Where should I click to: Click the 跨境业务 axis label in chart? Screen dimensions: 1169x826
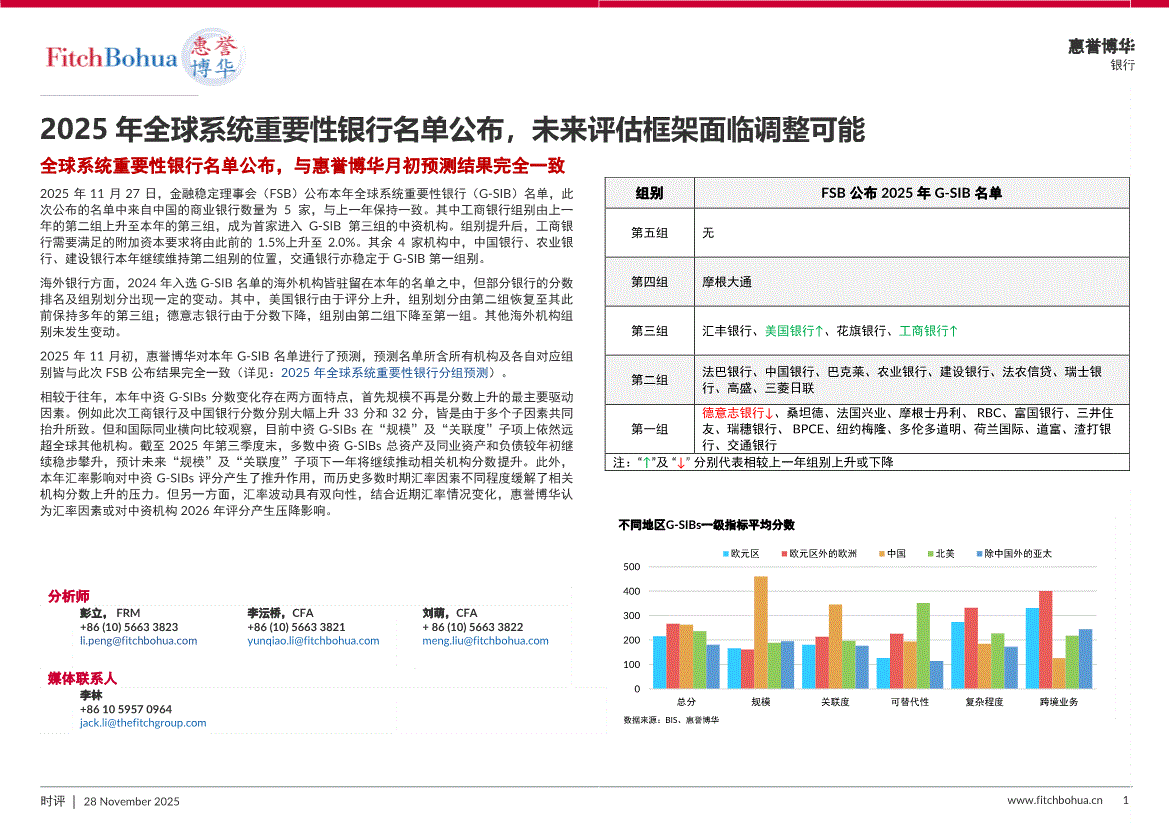tap(1058, 703)
